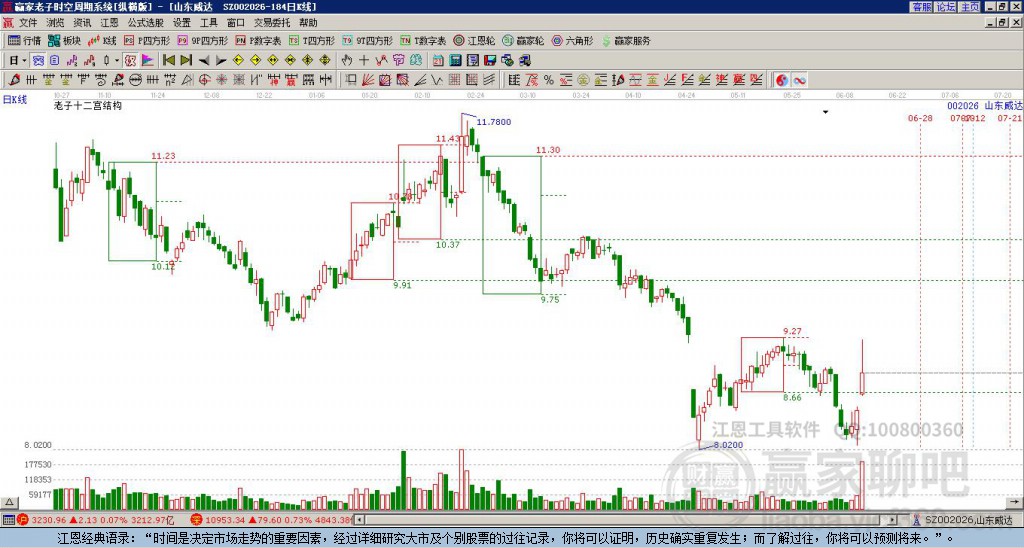Click the triangle button at volume panel left
Screen dimensions: 1024x548
9,503
